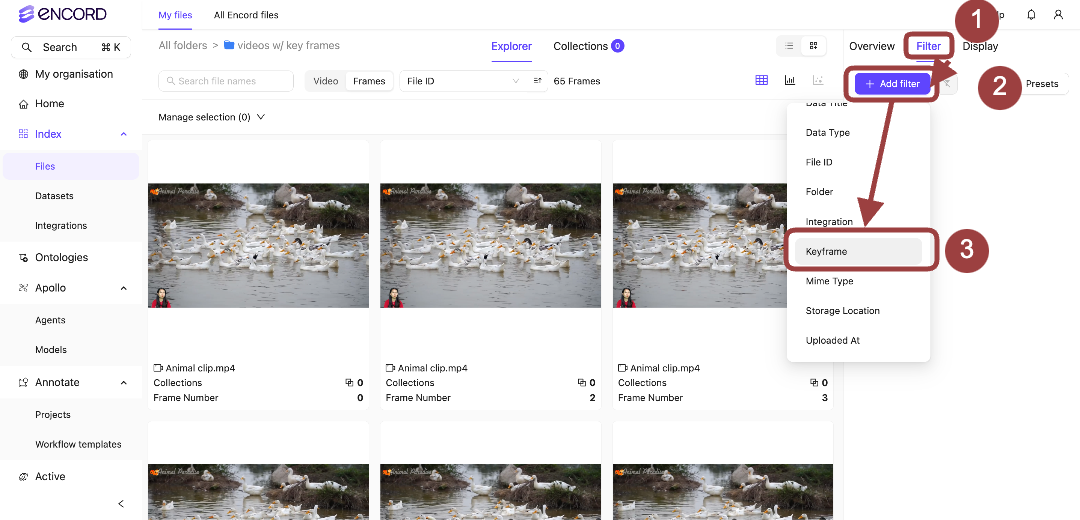This screenshot has width=1080, height=520.
Task: Open the My files tab
Action: coord(175,14)
